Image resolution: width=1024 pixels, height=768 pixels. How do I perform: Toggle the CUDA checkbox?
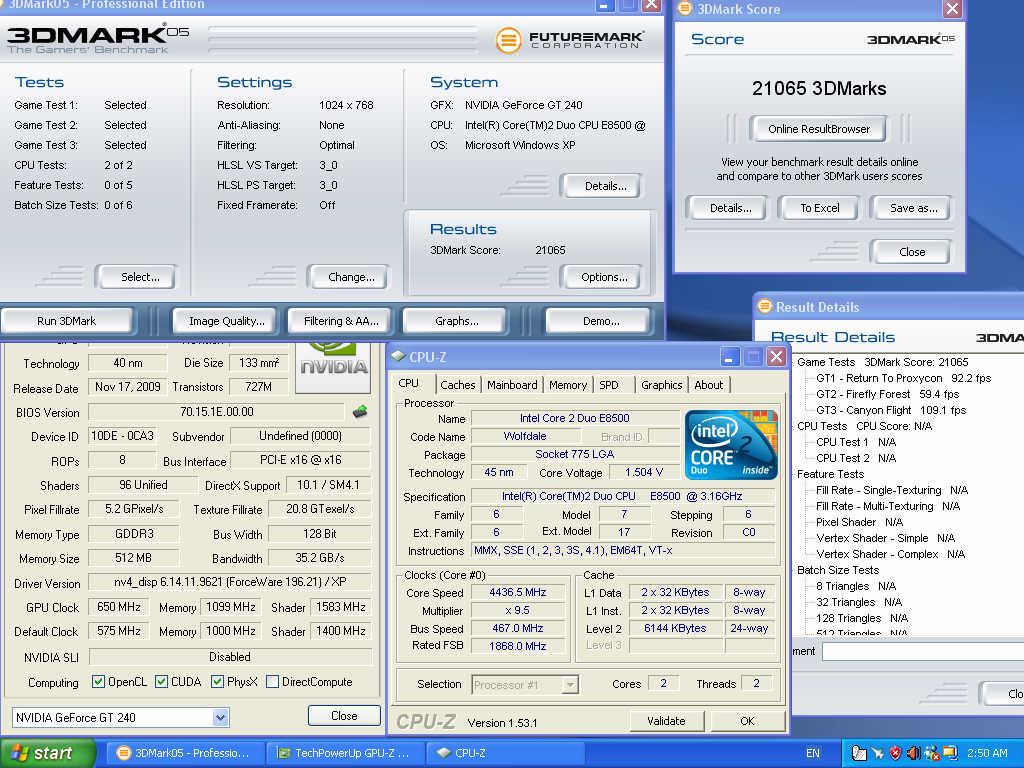pos(161,682)
